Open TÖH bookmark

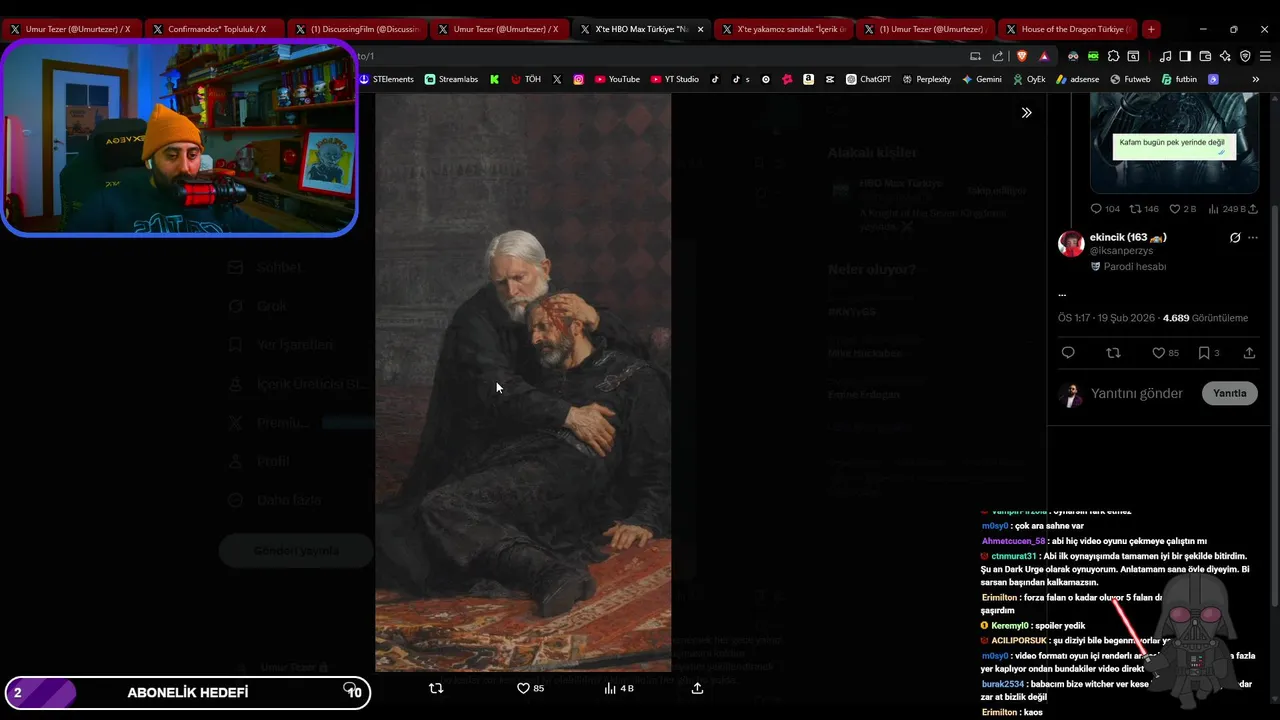point(526,79)
